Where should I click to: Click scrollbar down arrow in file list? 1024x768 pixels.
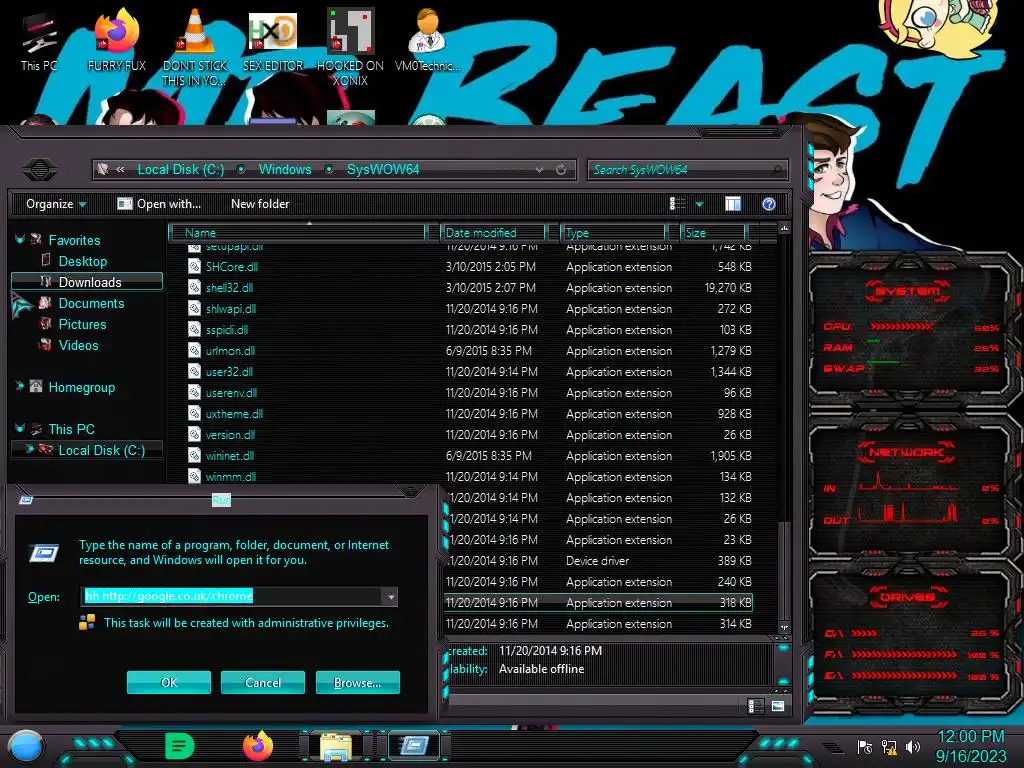coord(784,627)
